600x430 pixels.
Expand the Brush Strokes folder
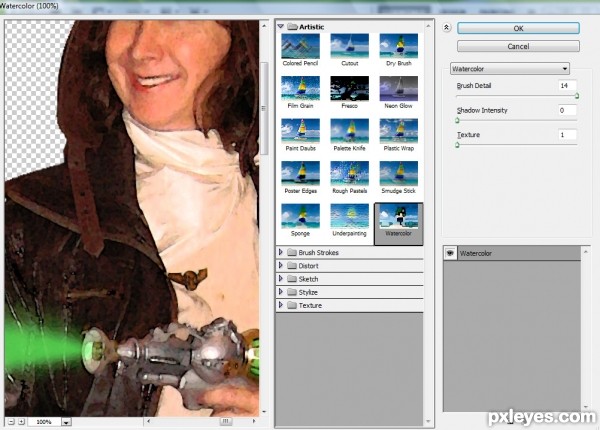tap(280, 252)
